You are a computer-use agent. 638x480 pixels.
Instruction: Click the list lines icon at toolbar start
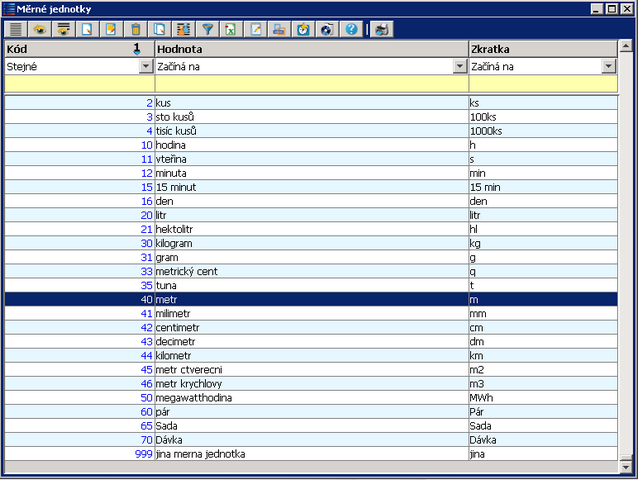coord(15,29)
